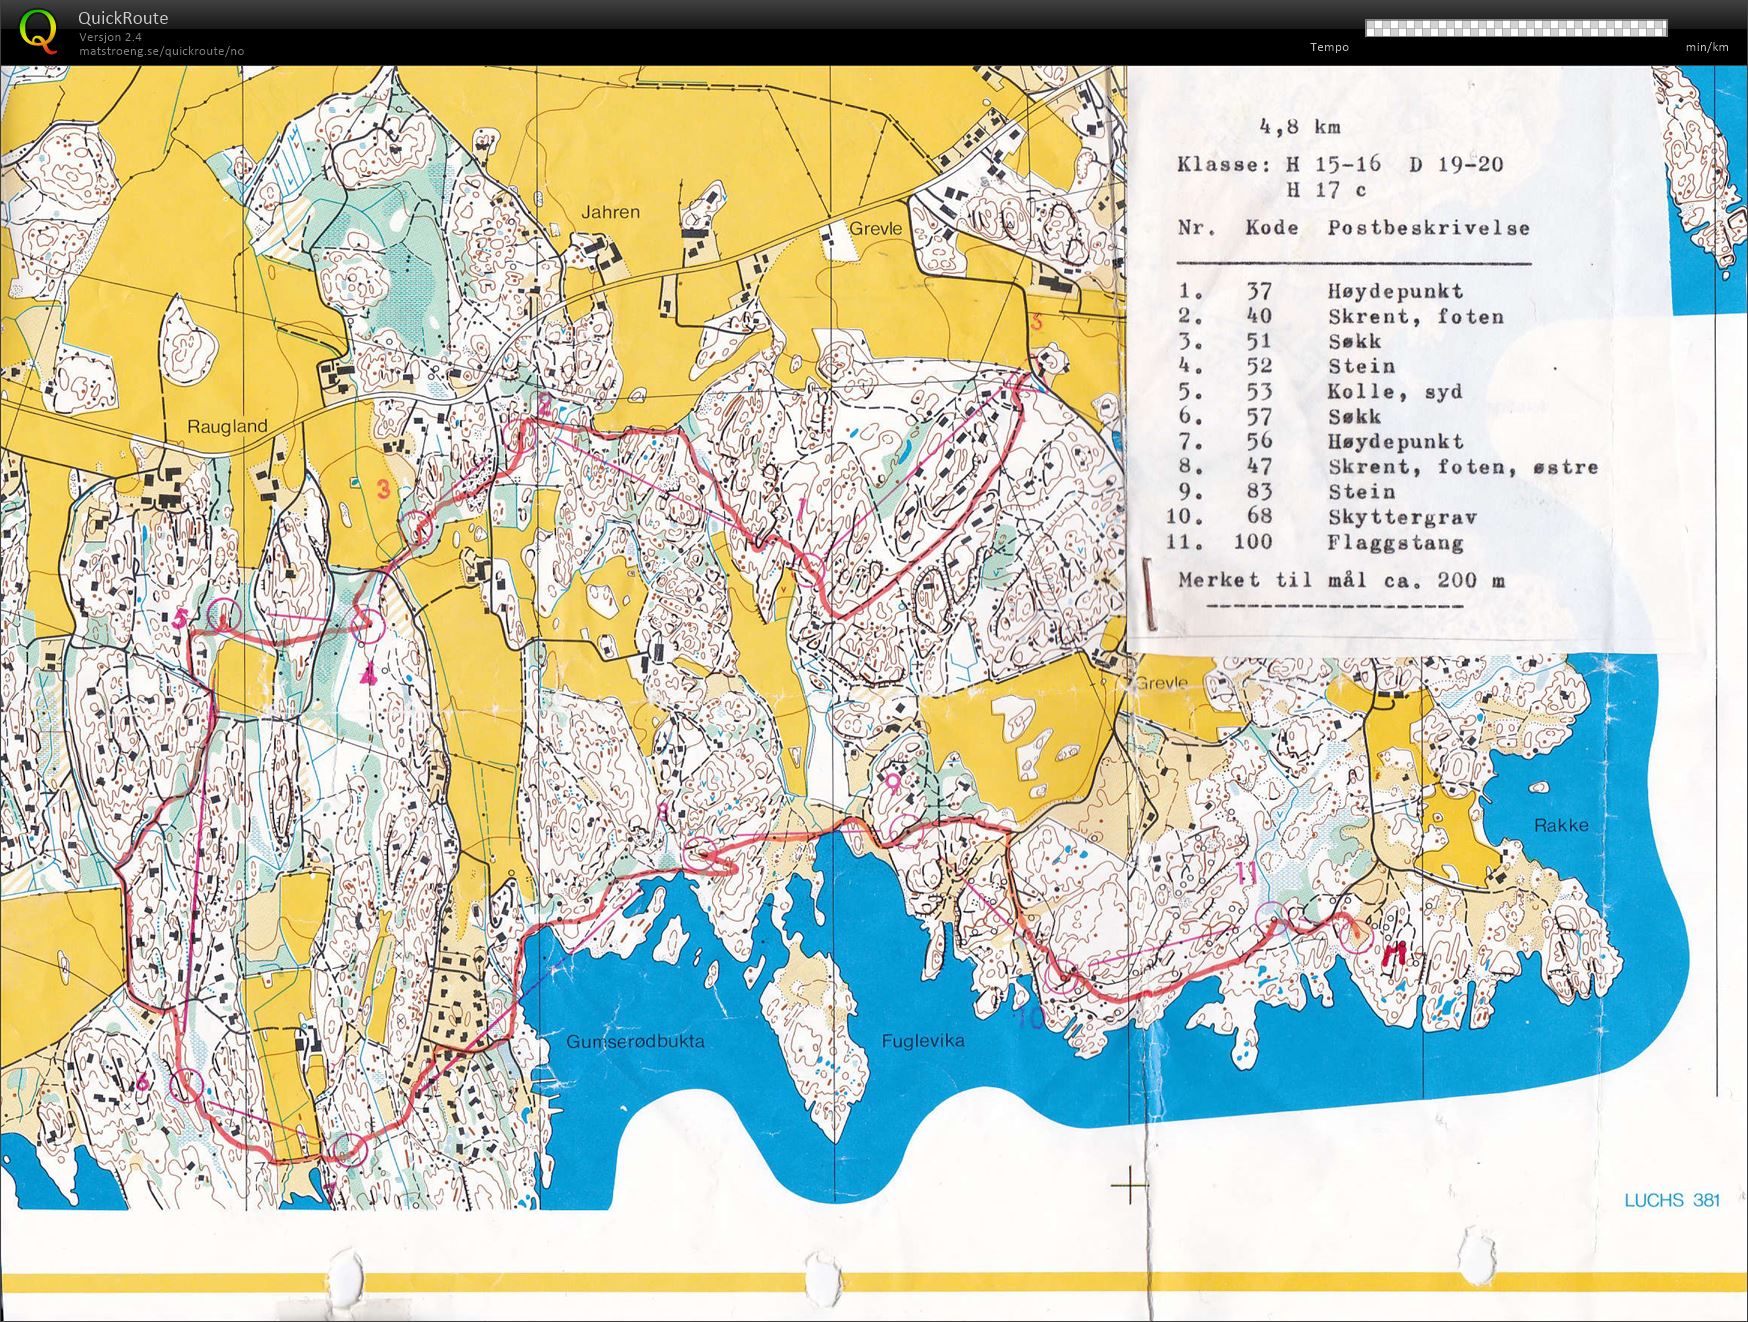Image resolution: width=1748 pixels, height=1322 pixels.
Task: Click control row 6 '57 Søkk'
Action: (x=1279, y=416)
